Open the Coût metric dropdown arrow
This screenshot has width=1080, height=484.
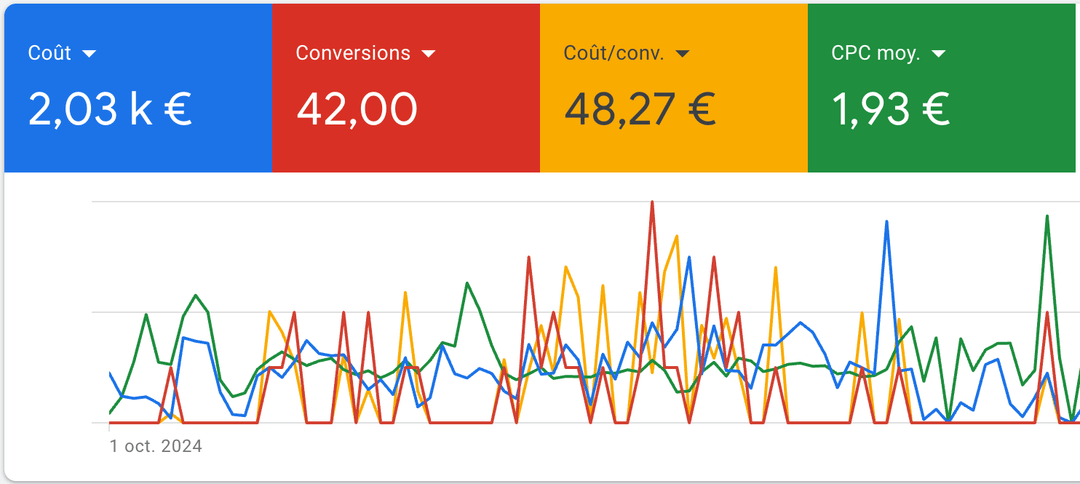point(89,54)
